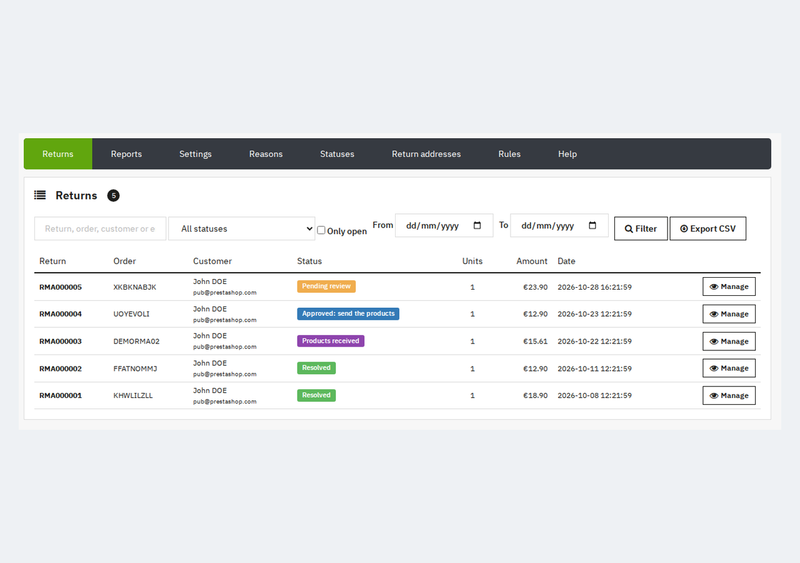Click the Export CSV button

(x=708, y=229)
